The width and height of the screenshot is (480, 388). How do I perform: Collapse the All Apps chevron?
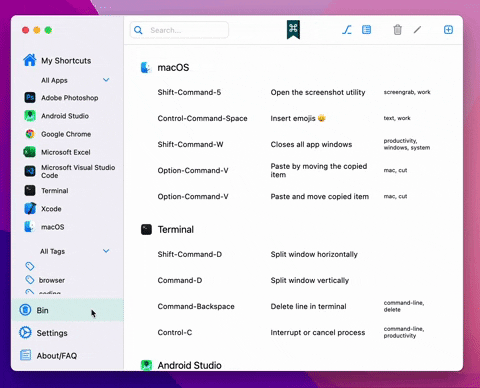click(x=106, y=80)
